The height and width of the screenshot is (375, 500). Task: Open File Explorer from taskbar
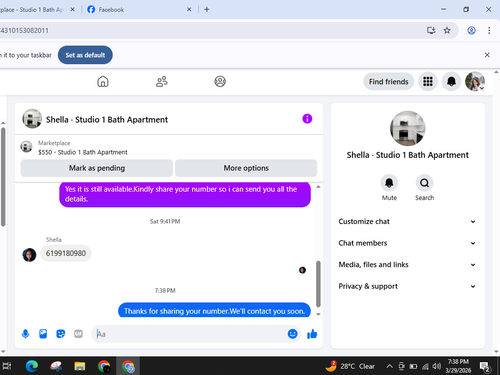click(x=80, y=366)
